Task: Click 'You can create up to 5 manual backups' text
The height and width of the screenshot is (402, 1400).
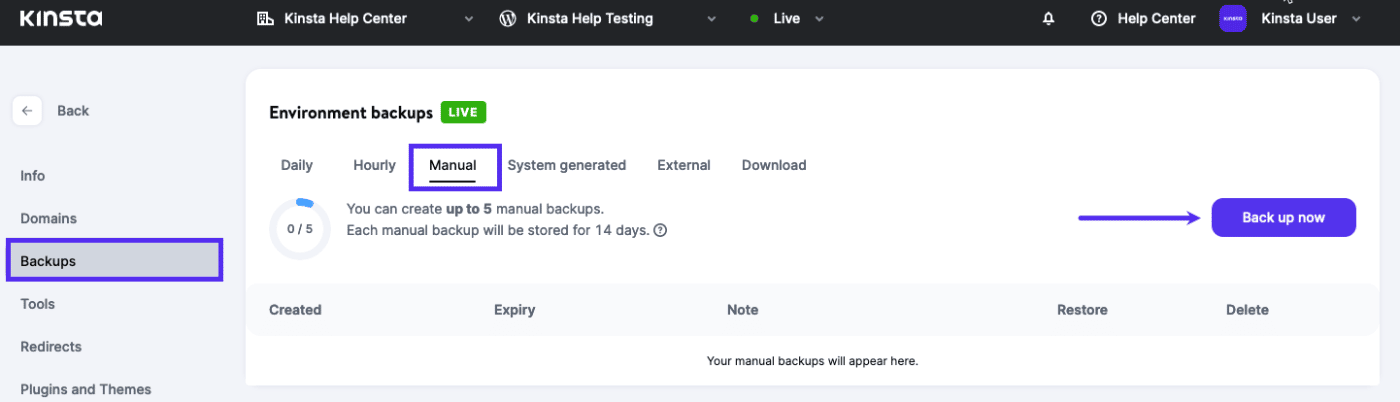Action: coord(475,209)
